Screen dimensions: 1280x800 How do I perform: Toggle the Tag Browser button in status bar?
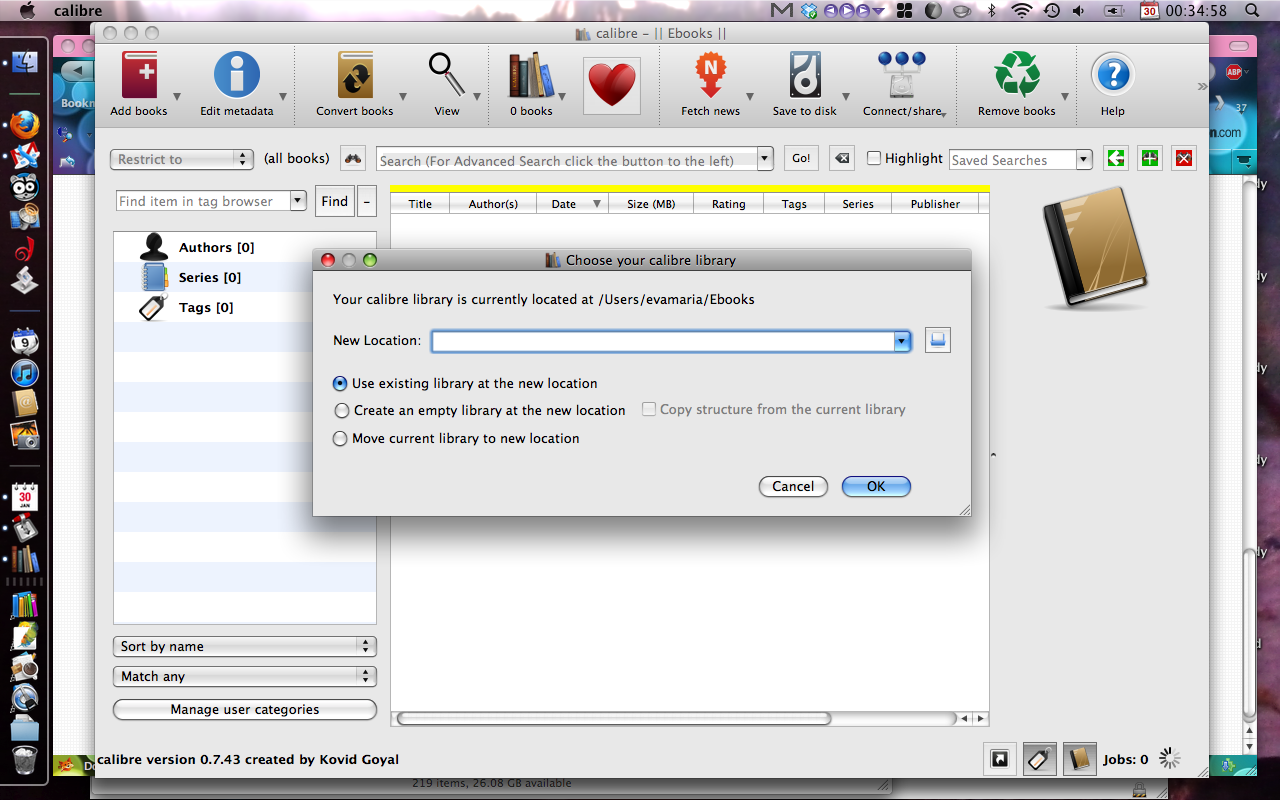click(x=1040, y=759)
